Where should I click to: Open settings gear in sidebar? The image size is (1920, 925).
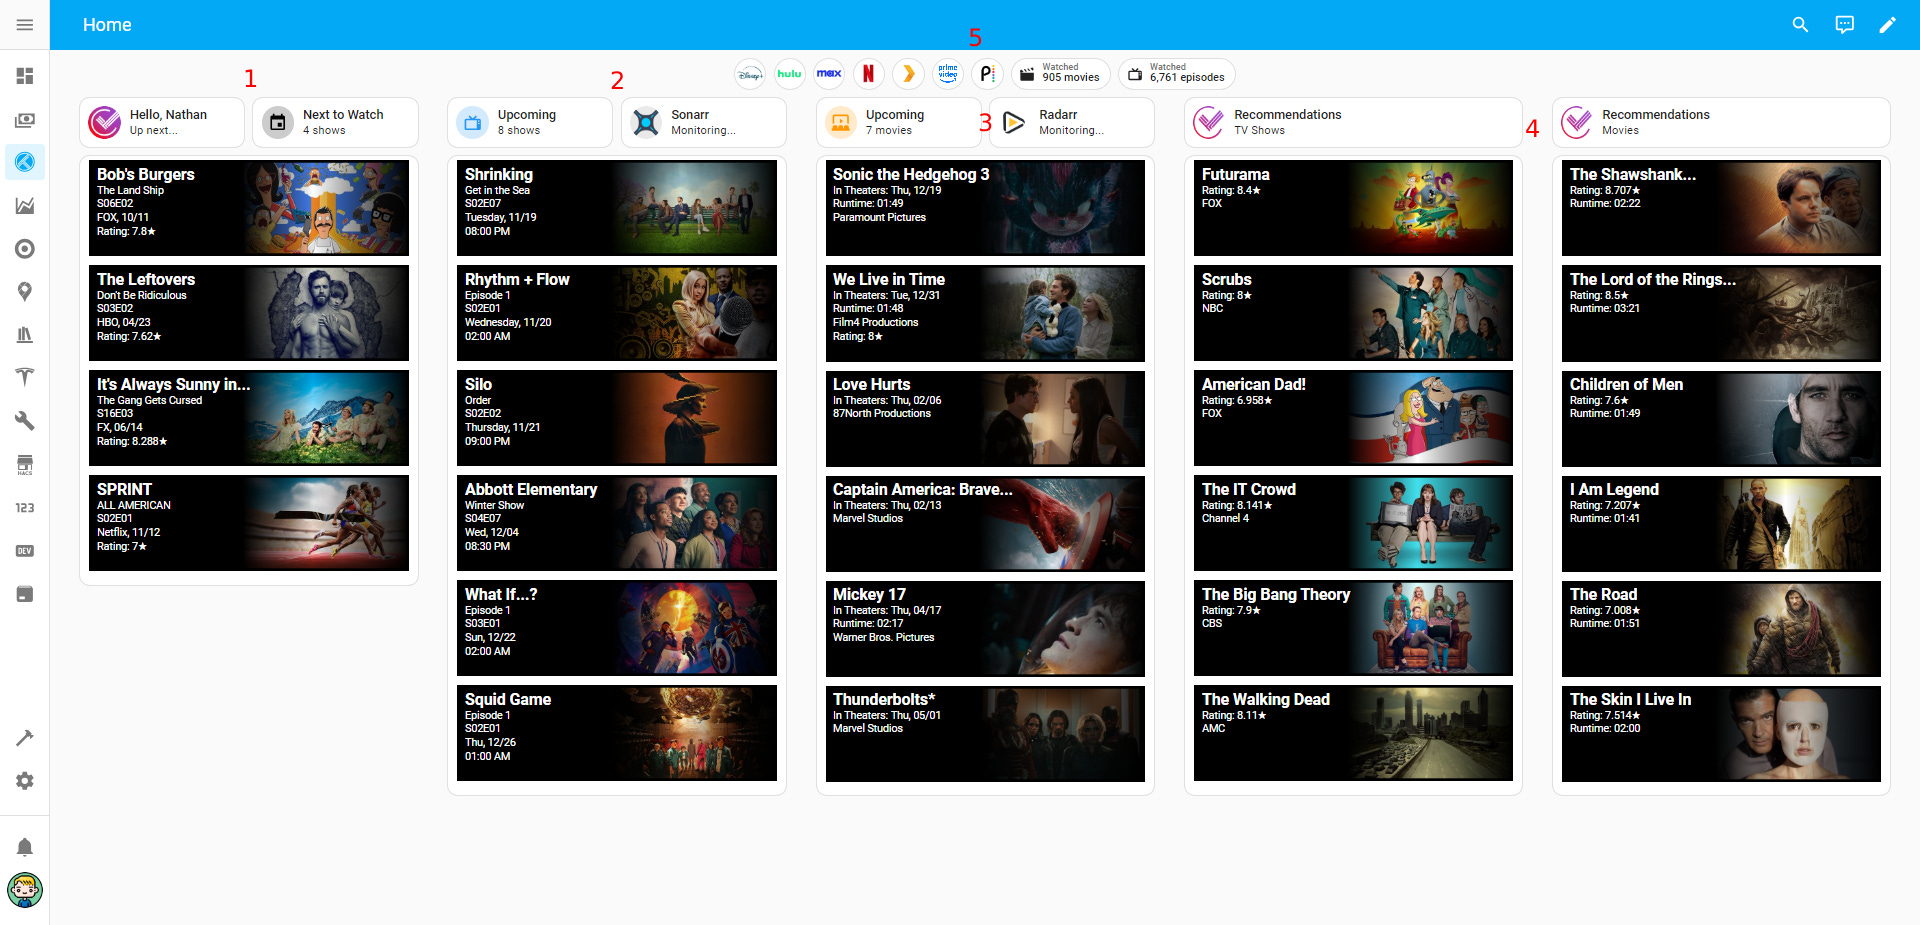pyautogui.click(x=25, y=781)
